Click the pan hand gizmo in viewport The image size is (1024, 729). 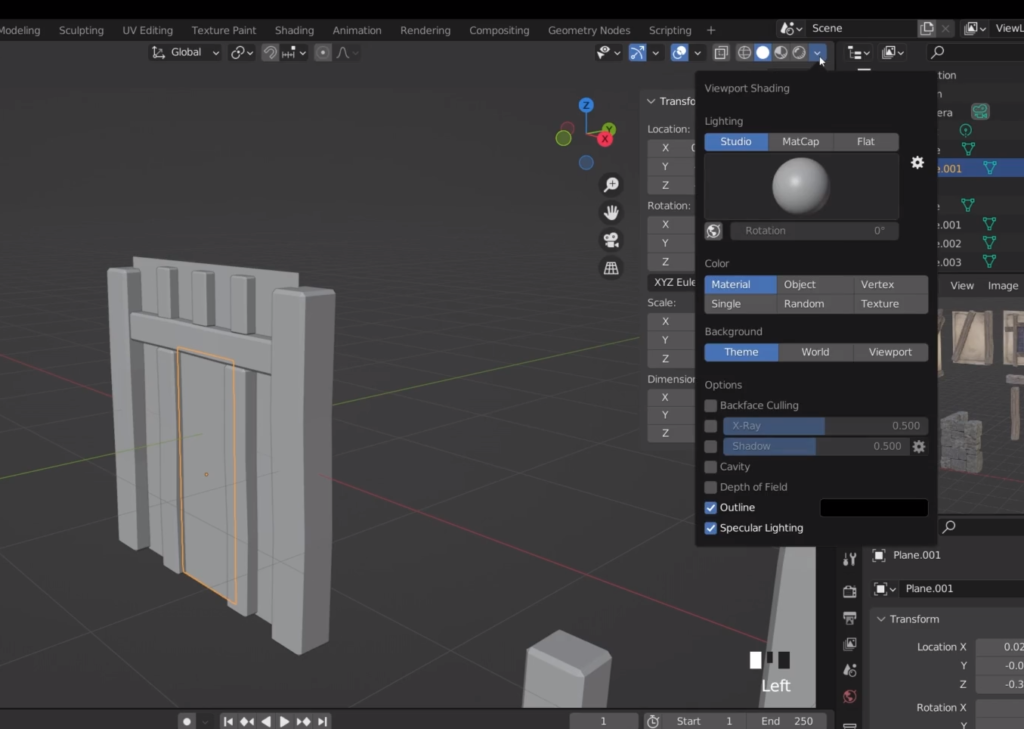click(x=611, y=212)
